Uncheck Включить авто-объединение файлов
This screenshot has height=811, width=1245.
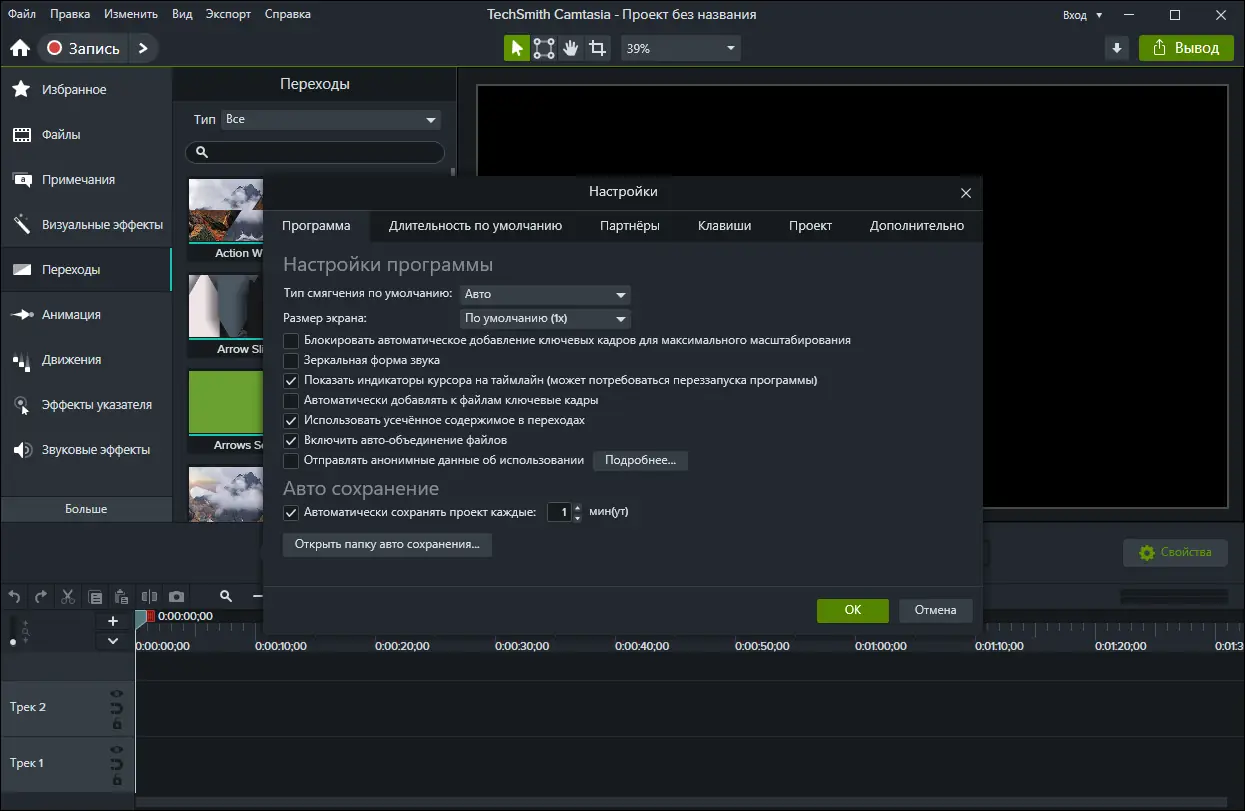(291, 440)
